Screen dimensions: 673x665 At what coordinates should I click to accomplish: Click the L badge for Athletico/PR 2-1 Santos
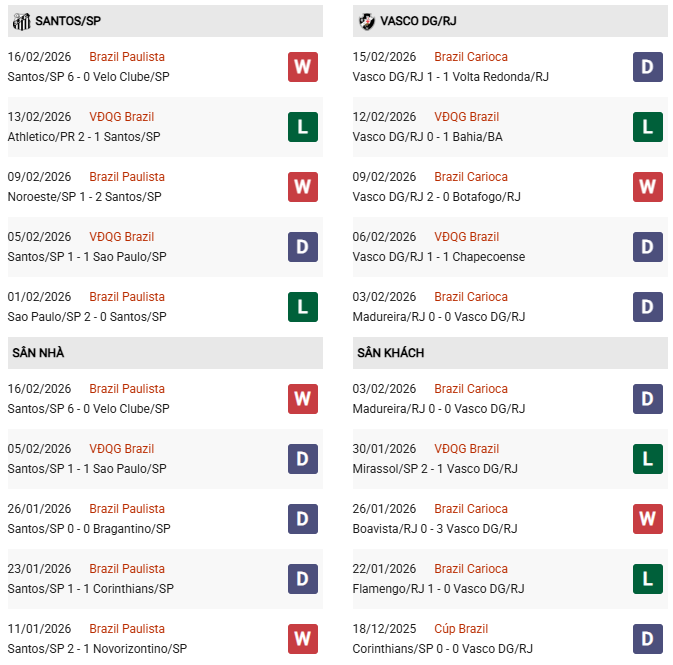302,127
